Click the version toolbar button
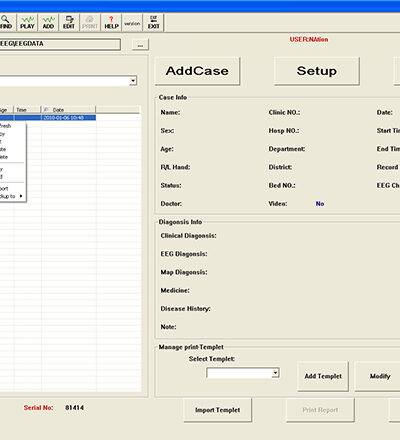This screenshot has height=440, width=400. click(x=132, y=22)
